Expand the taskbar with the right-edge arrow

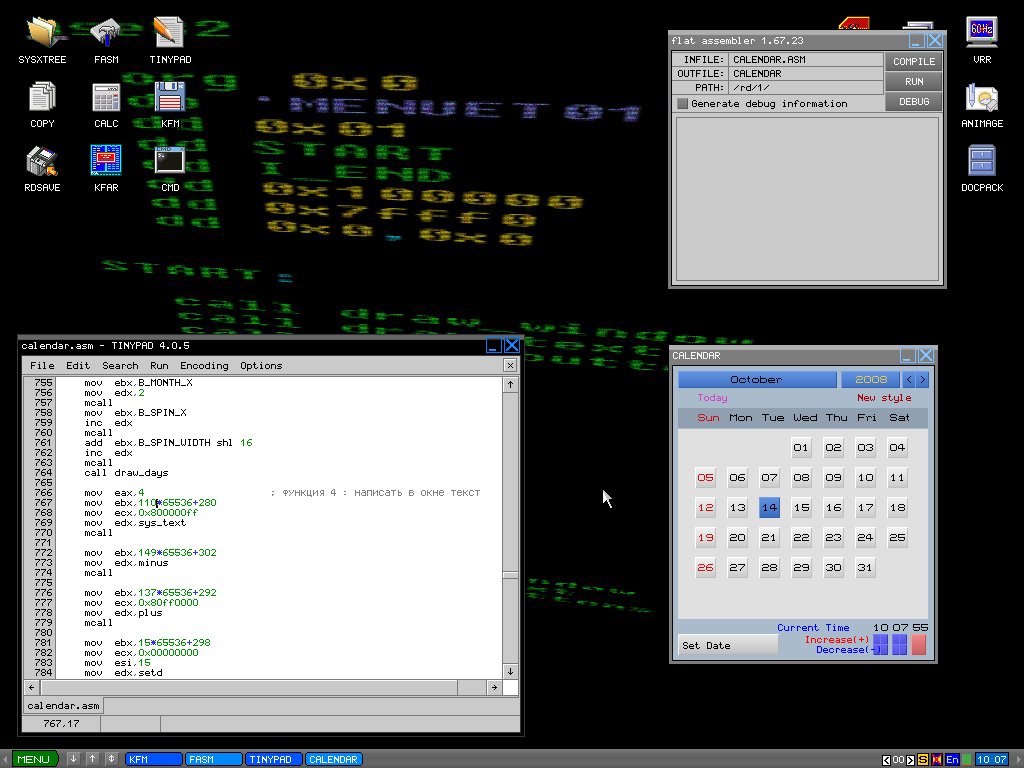[1018, 759]
